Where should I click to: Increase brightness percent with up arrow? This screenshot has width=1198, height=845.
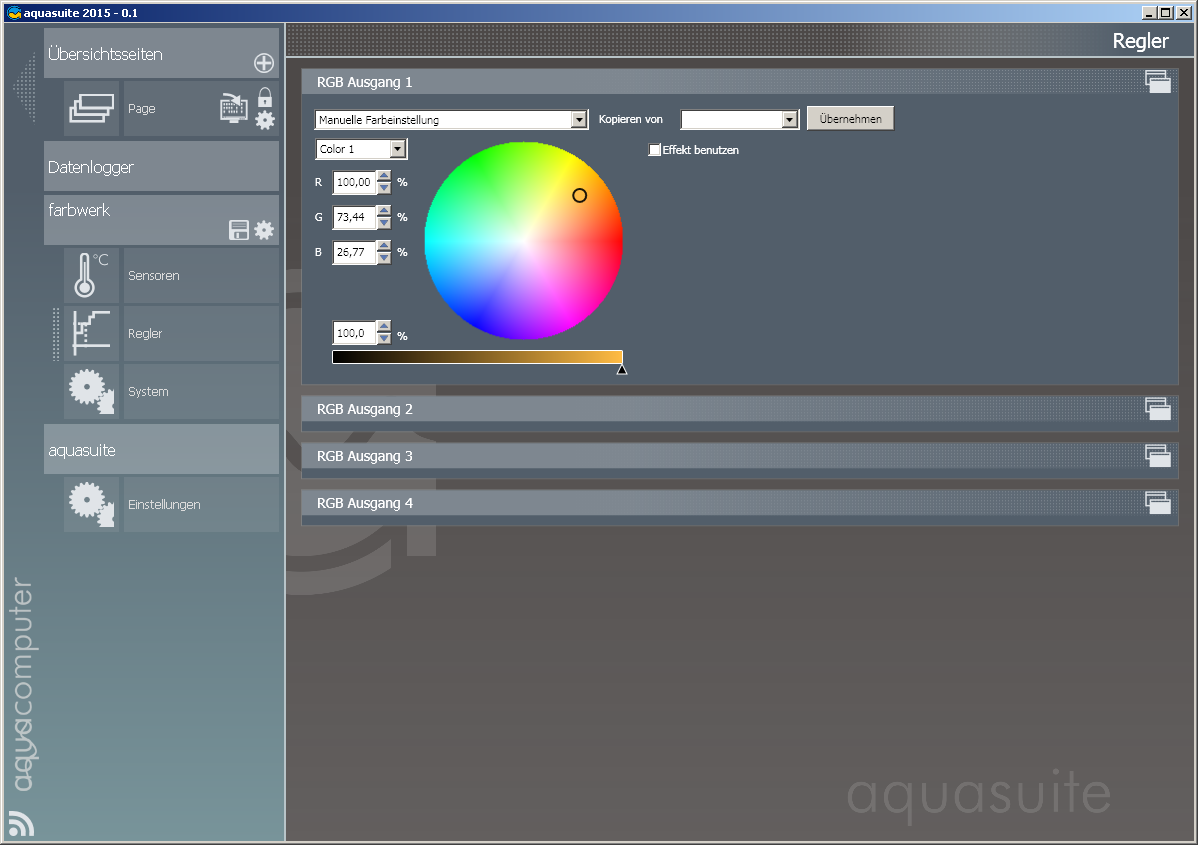[384, 327]
